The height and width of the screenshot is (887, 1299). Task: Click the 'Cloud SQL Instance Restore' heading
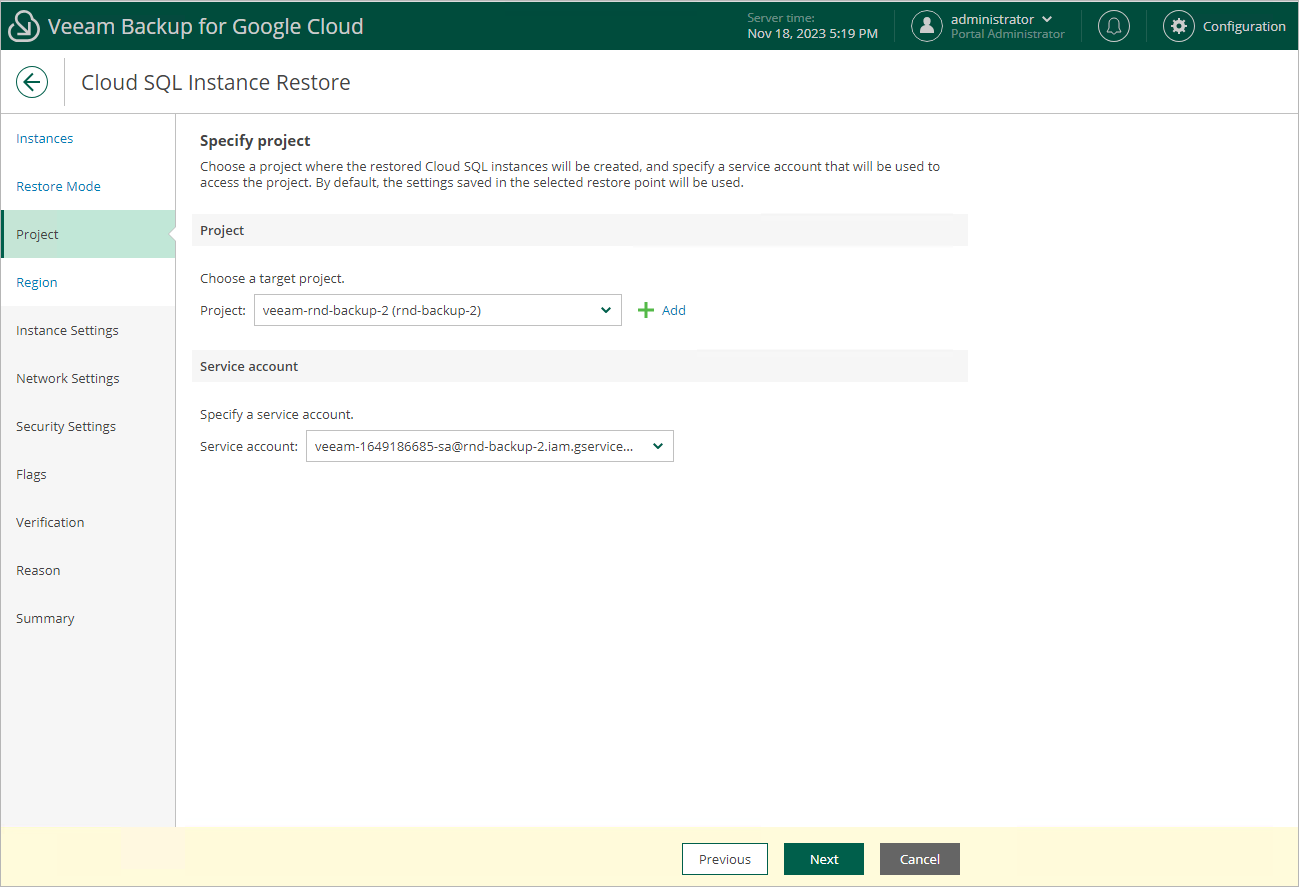pyautogui.click(x=216, y=82)
